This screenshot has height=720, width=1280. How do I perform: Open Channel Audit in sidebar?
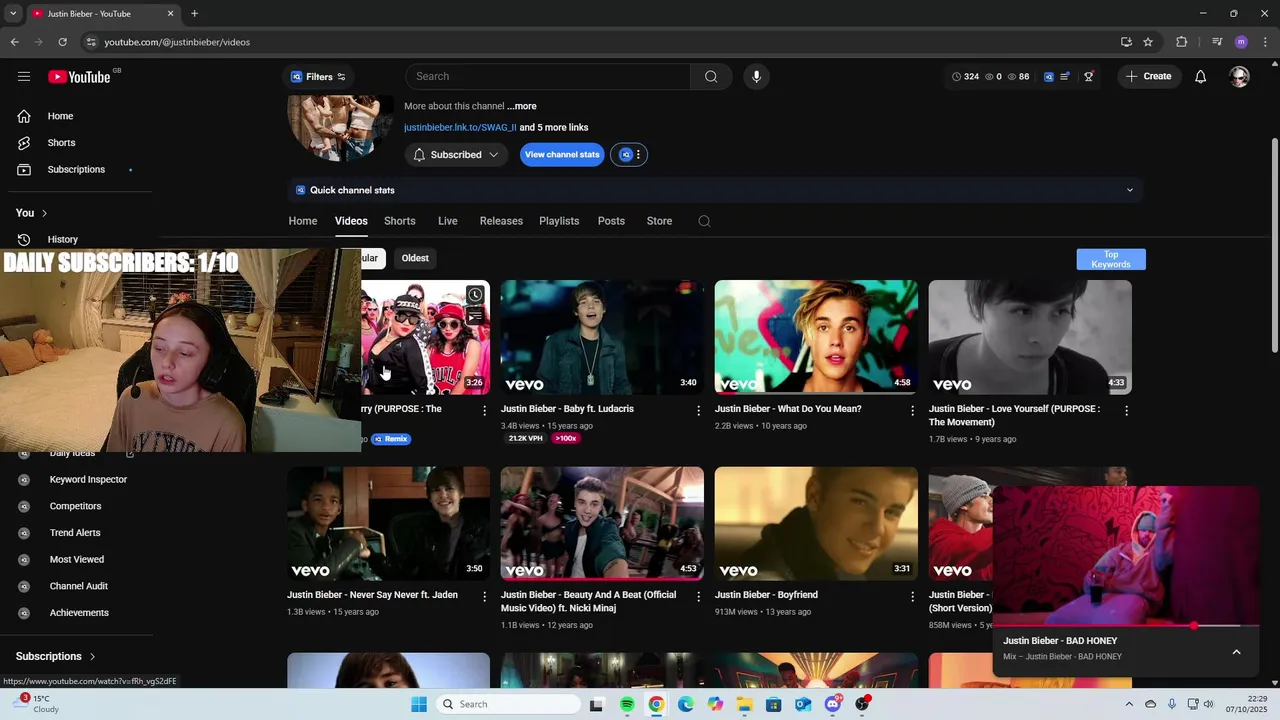click(x=79, y=586)
